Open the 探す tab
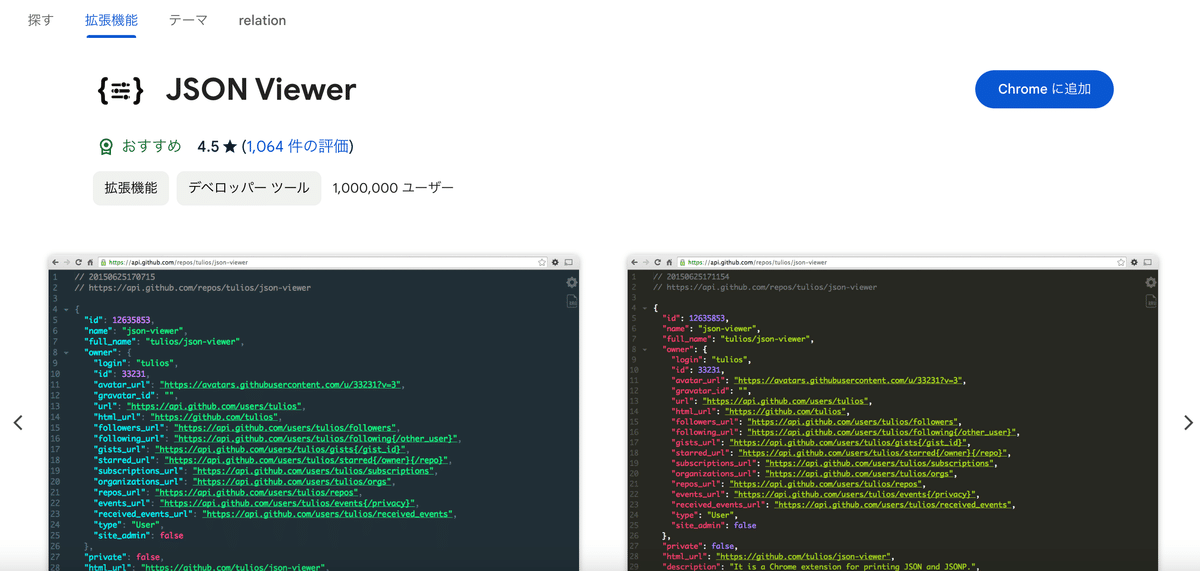This screenshot has width=1200, height=571. point(41,20)
